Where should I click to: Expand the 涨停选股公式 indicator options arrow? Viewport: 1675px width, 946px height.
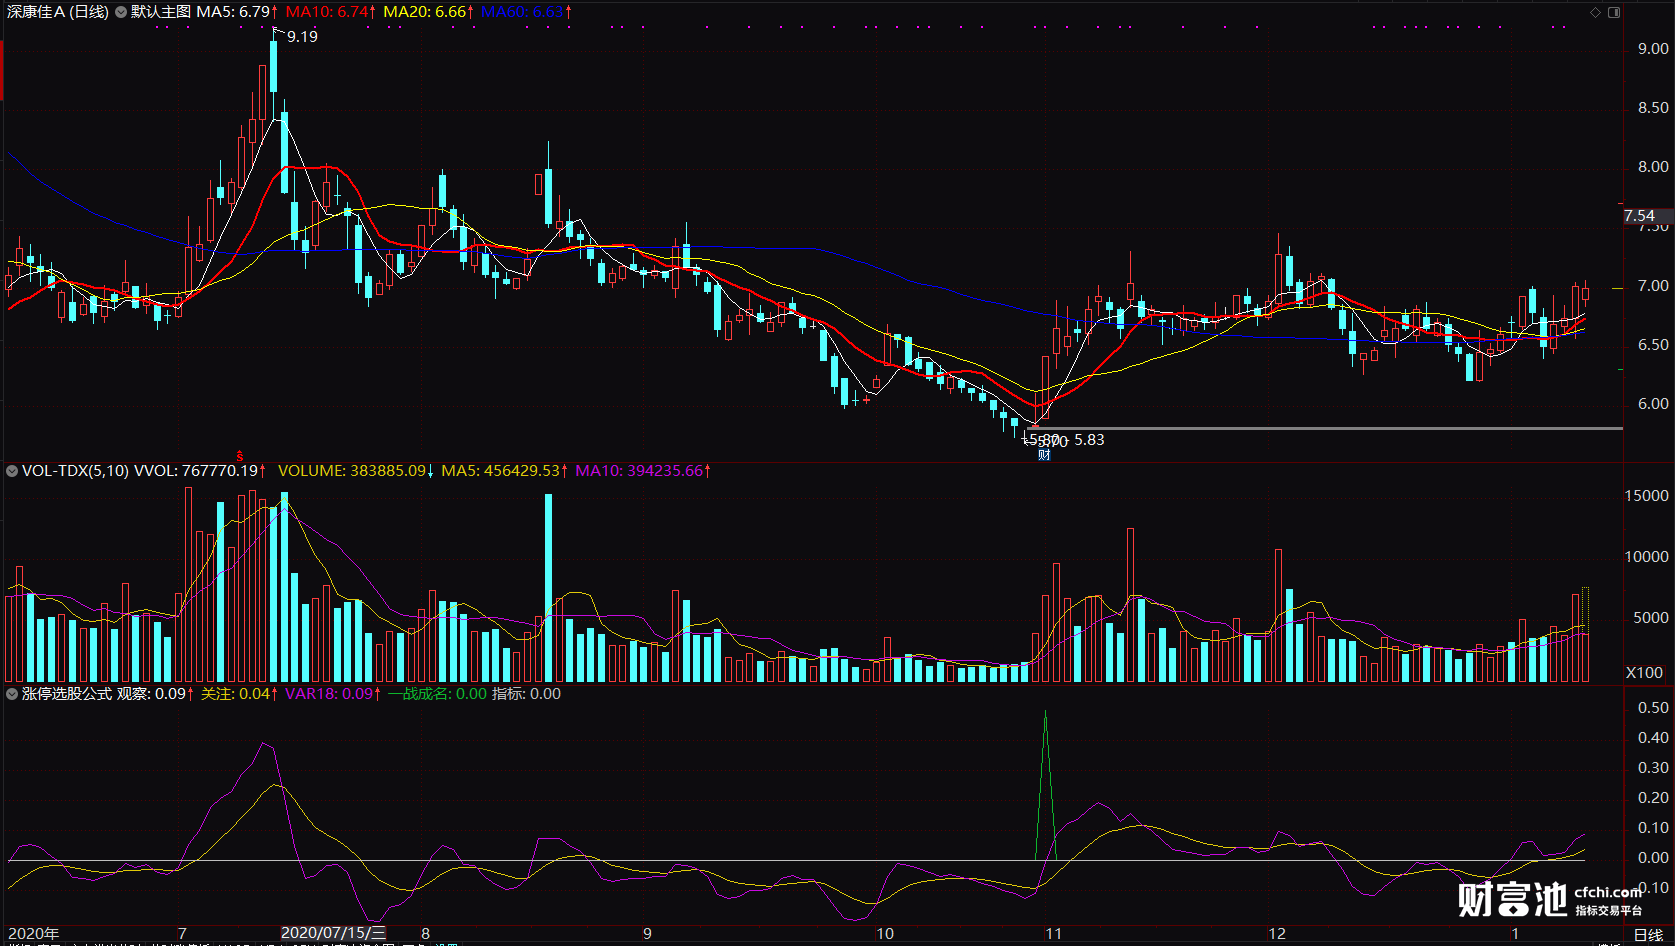[x=12, y=693]
